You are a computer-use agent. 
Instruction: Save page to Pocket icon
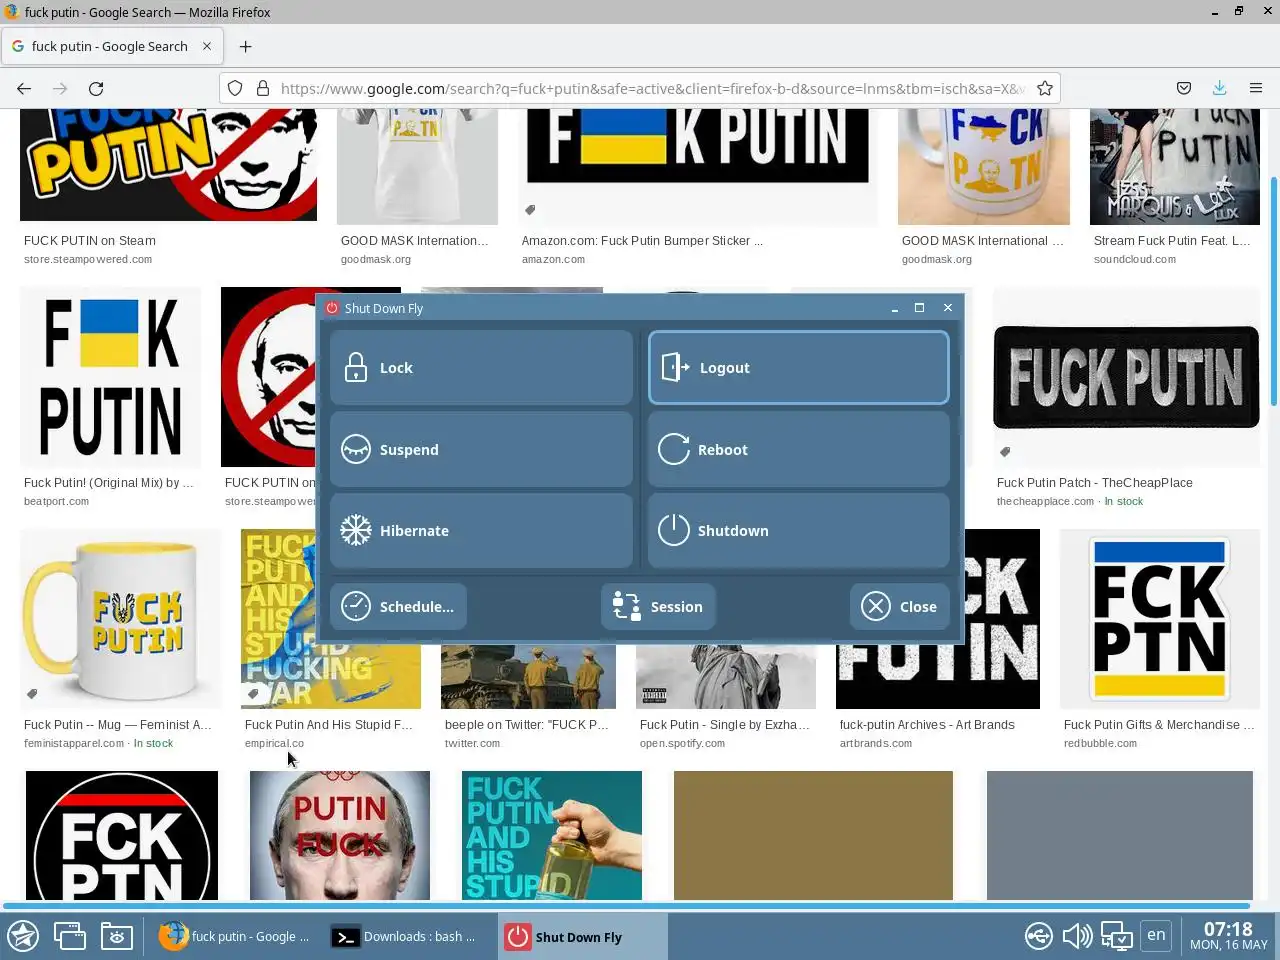(1184, 88)
